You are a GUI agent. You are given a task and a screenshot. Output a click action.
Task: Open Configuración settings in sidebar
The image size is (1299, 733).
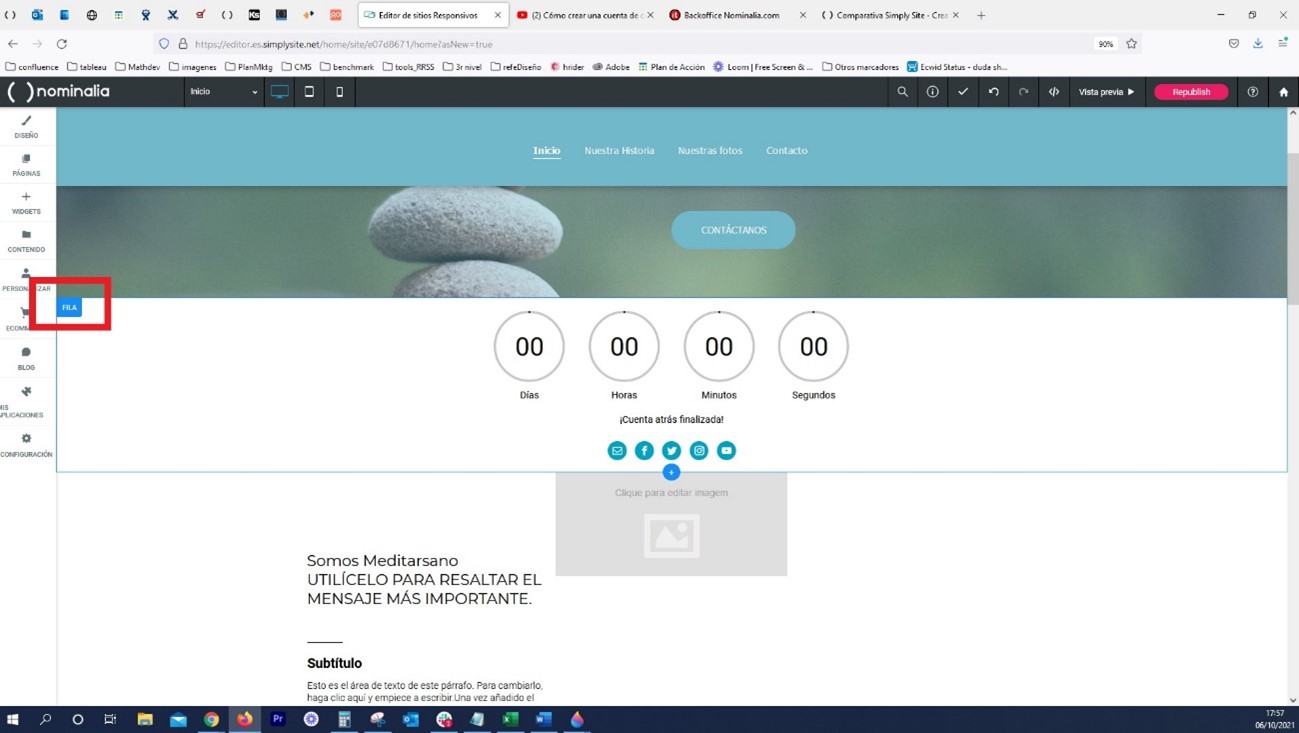pos(26,444)
